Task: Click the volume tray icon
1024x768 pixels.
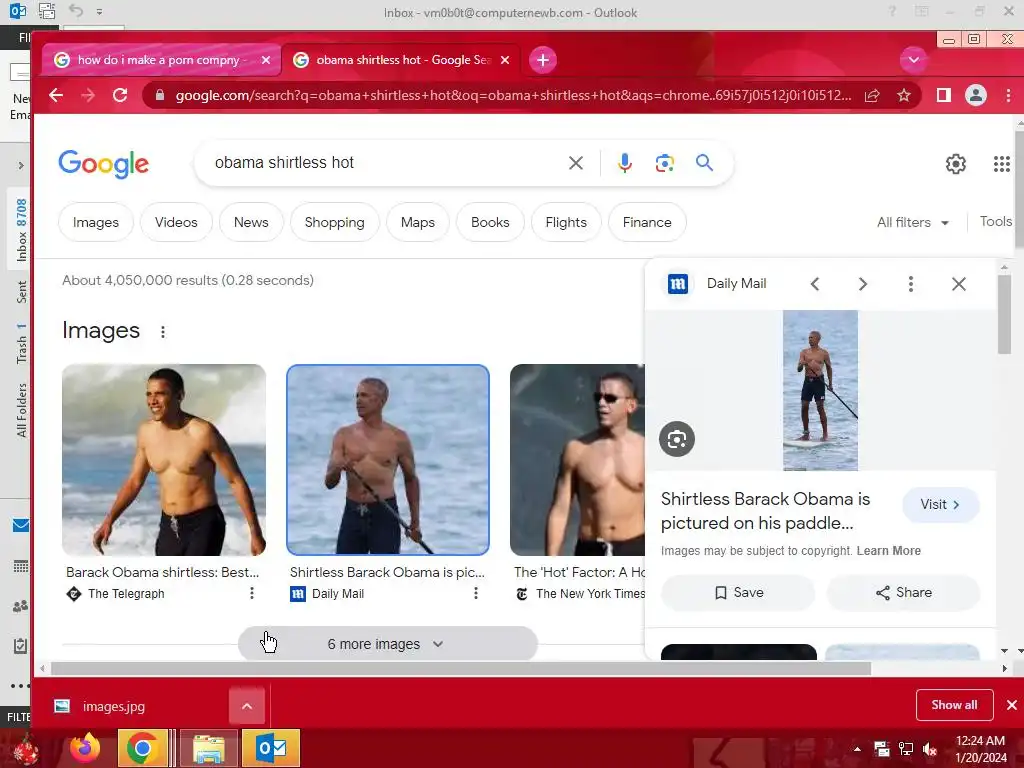Action: click(929, 749)
